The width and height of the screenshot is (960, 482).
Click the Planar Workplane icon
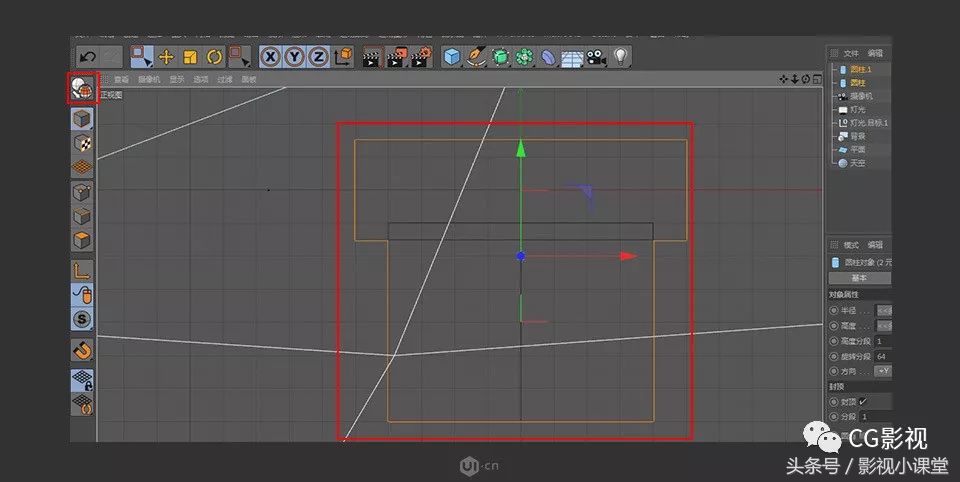click(82, 404)
